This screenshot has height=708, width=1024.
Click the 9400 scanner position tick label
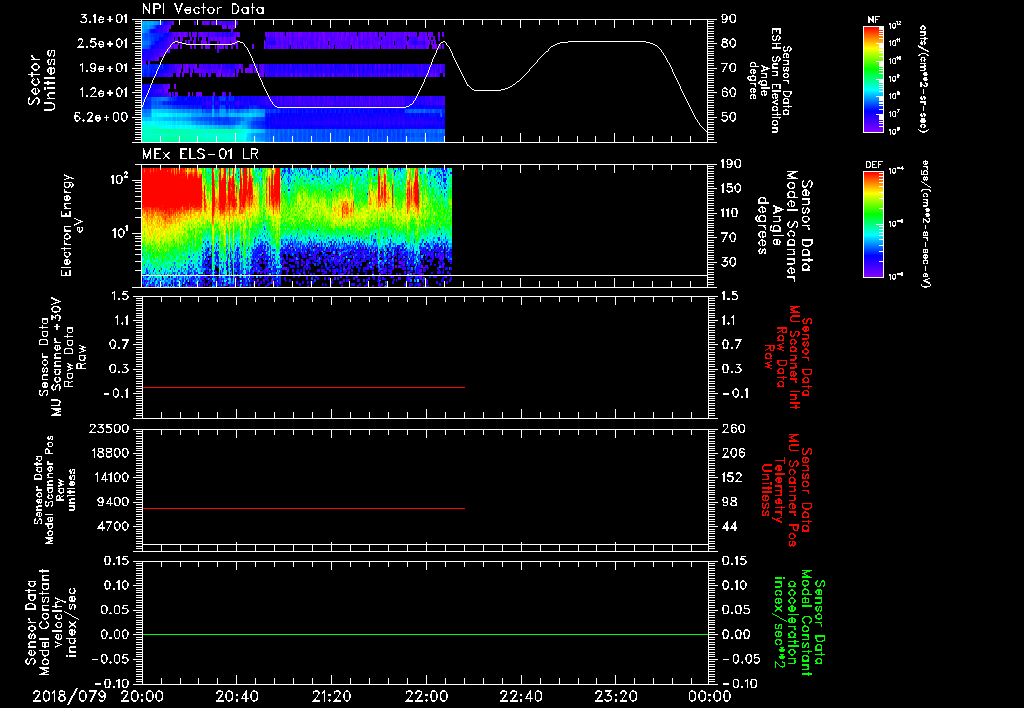112,502
